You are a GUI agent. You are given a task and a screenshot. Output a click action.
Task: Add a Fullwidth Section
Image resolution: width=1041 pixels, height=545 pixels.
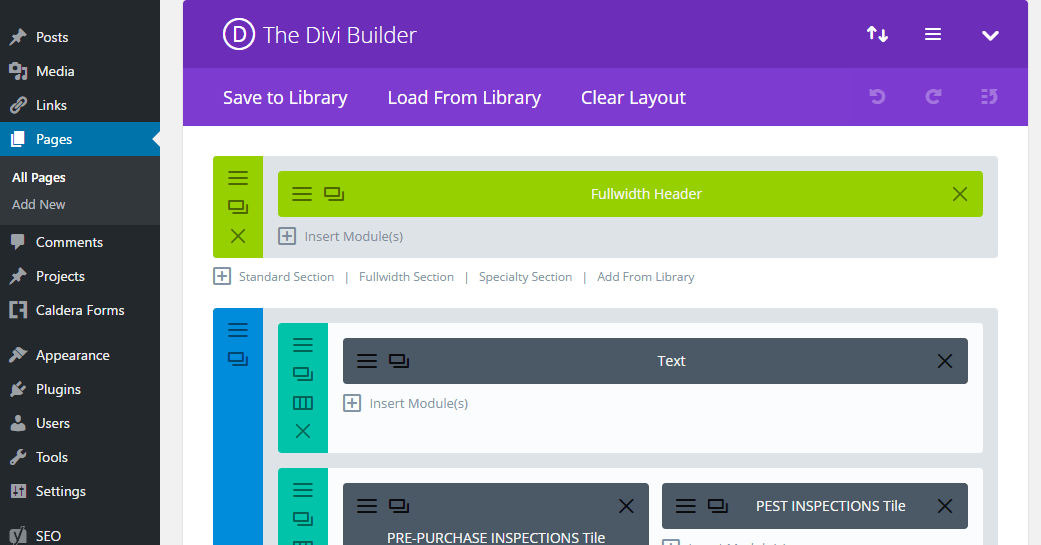point(406,277)
